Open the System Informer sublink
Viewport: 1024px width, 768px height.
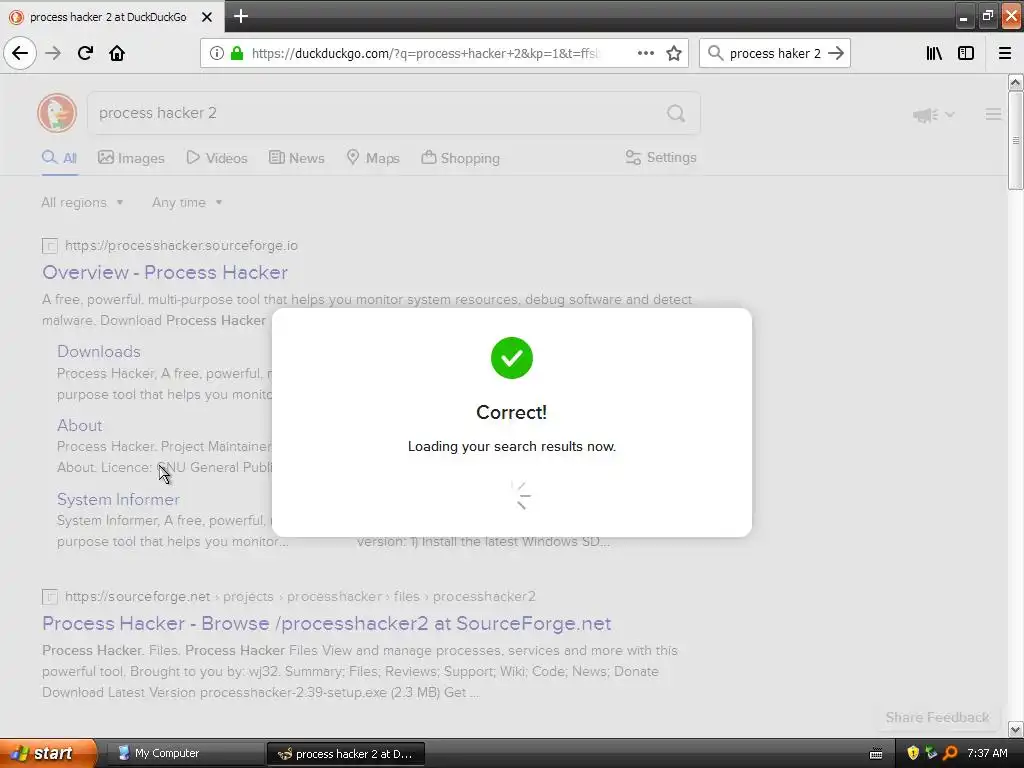coord(118,499)
